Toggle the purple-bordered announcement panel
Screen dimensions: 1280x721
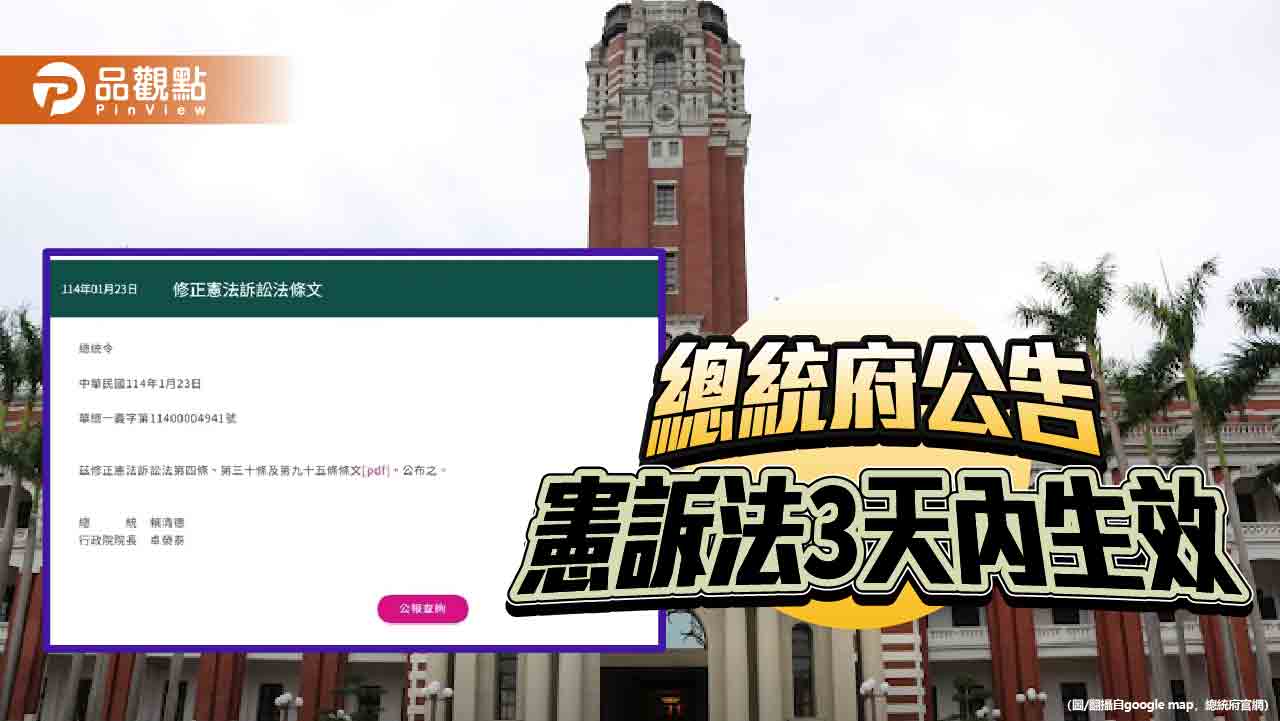(352, 450)
